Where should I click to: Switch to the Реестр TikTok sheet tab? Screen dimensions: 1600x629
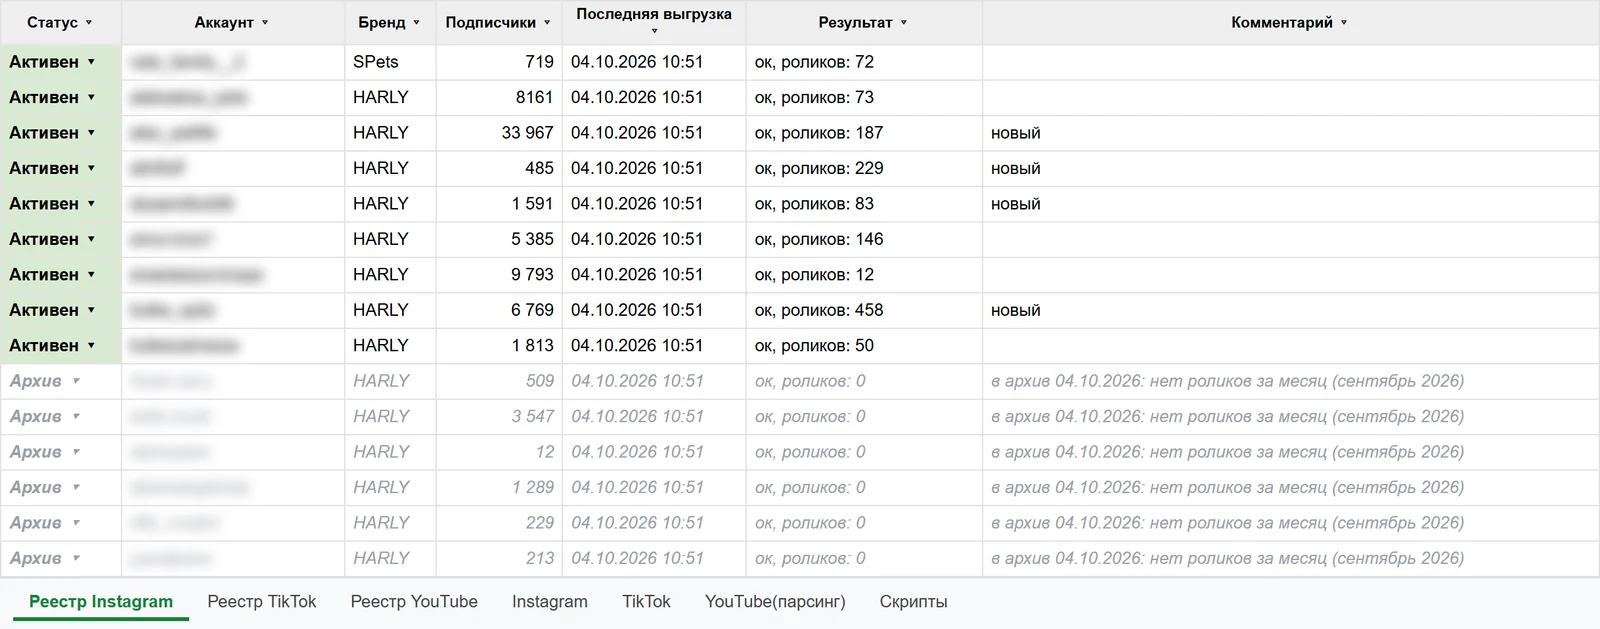point(262,602)
